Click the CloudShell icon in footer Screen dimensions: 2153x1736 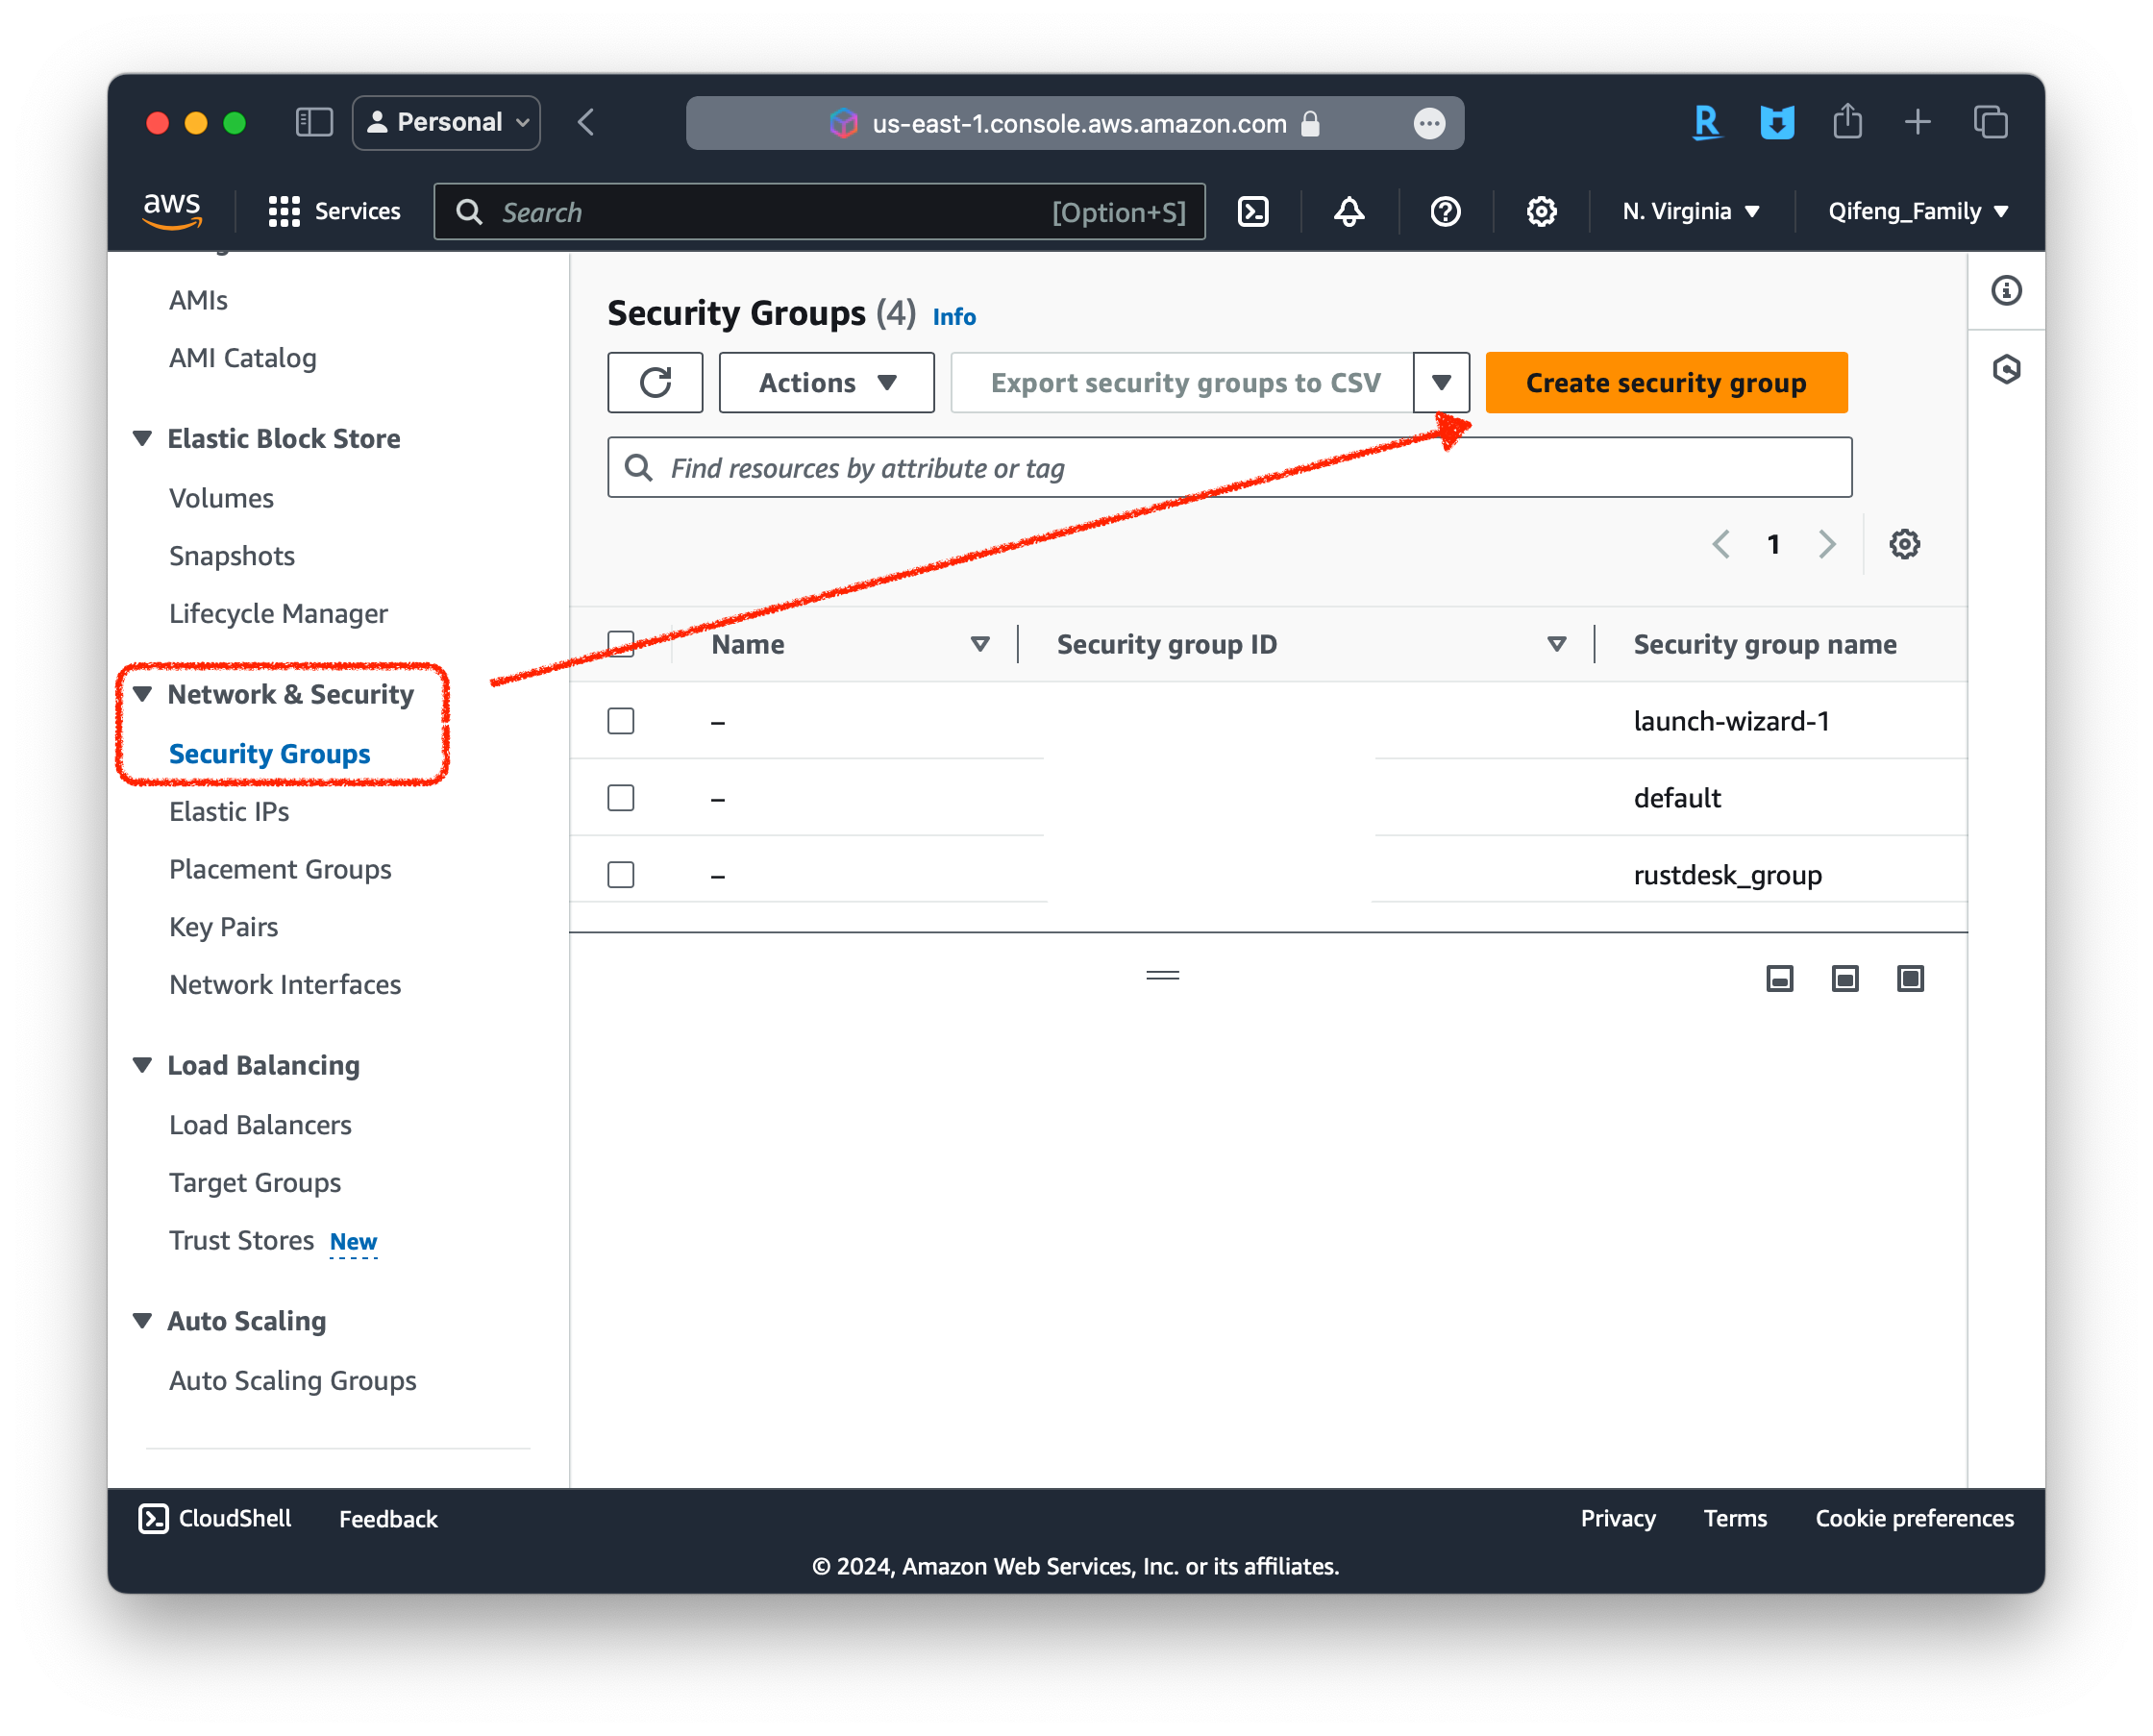(153, 1518)
